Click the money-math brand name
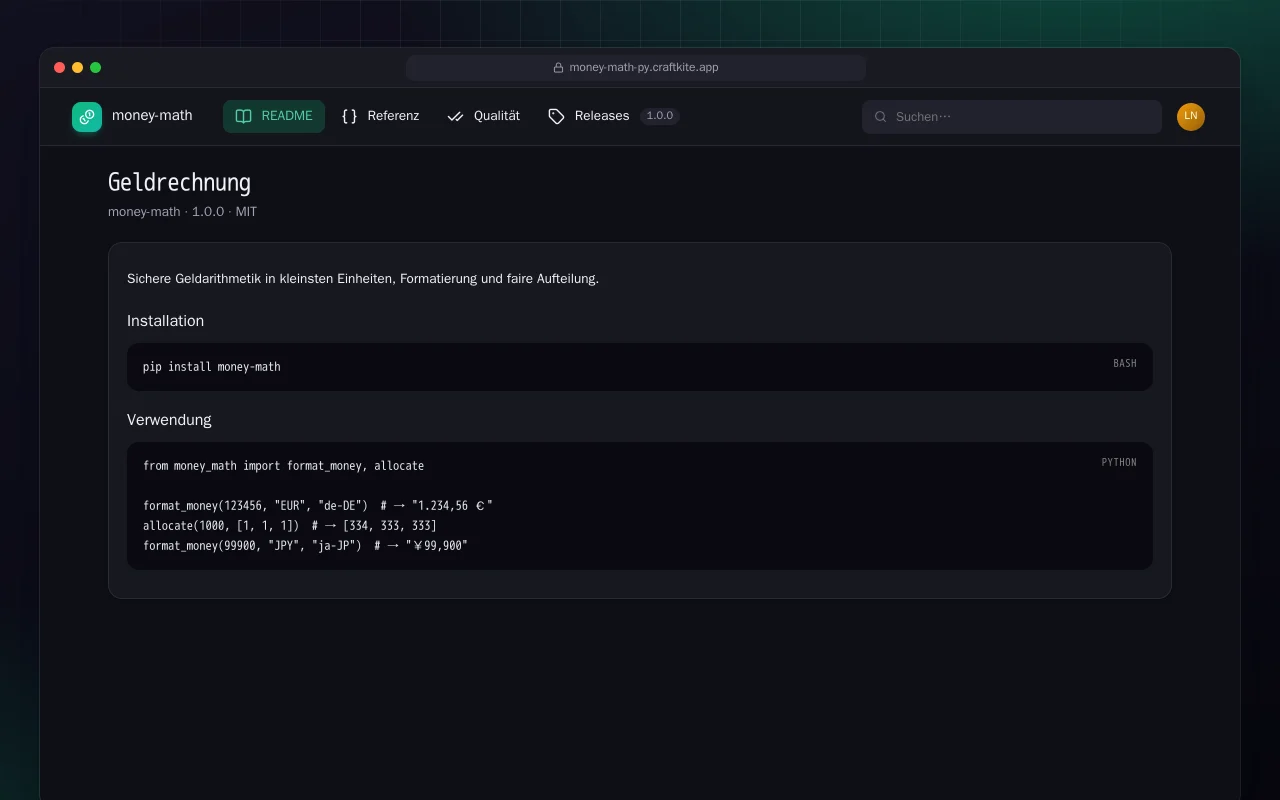This screenshot has height=800, width=1280. tap(152, 116)
